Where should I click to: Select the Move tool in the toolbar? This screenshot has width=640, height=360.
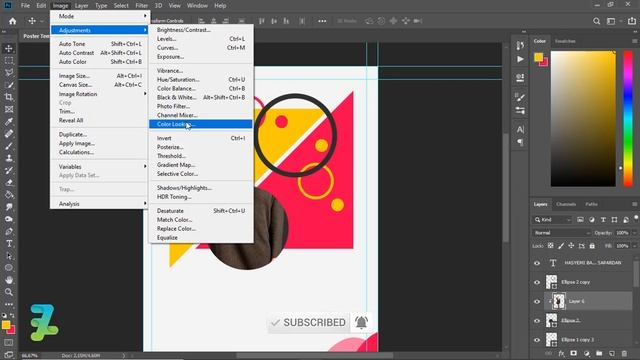[9, 48]
